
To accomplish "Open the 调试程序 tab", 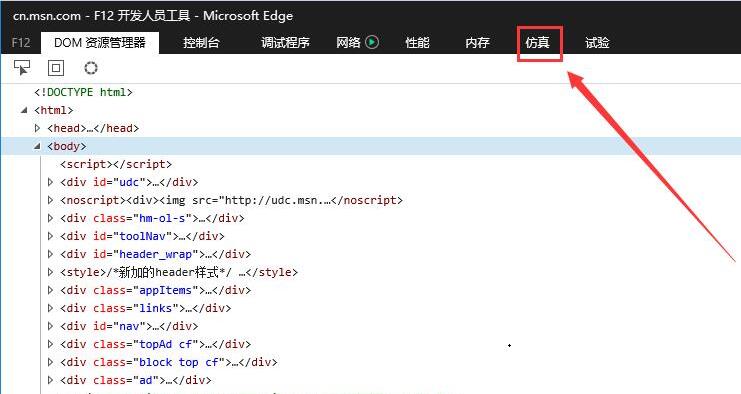I will coord(285,43).
